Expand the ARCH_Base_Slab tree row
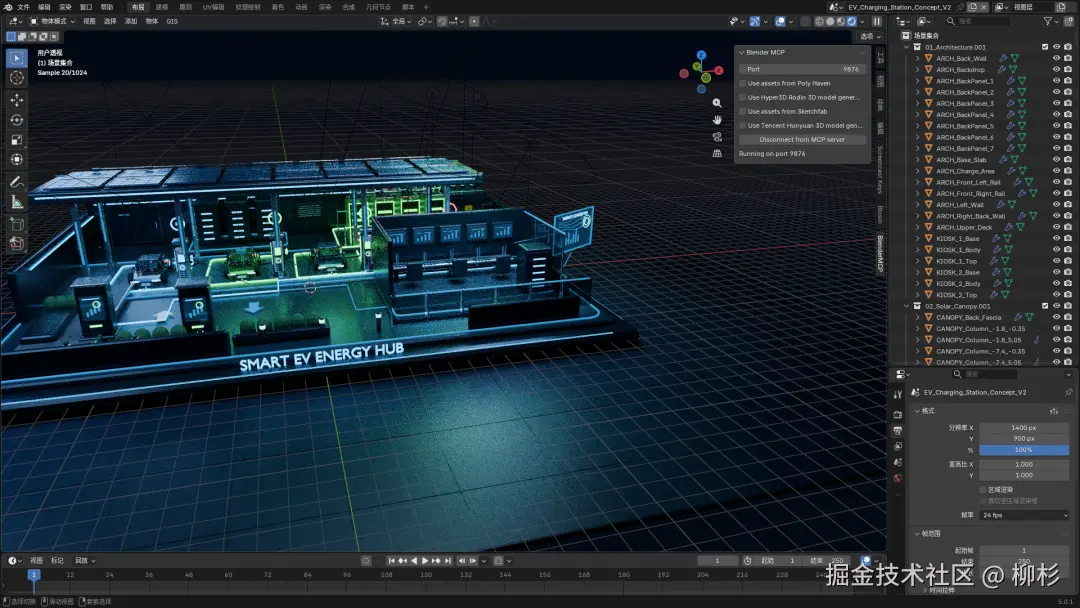Screen dimensions: 1080x608 [x=918, y=160]
